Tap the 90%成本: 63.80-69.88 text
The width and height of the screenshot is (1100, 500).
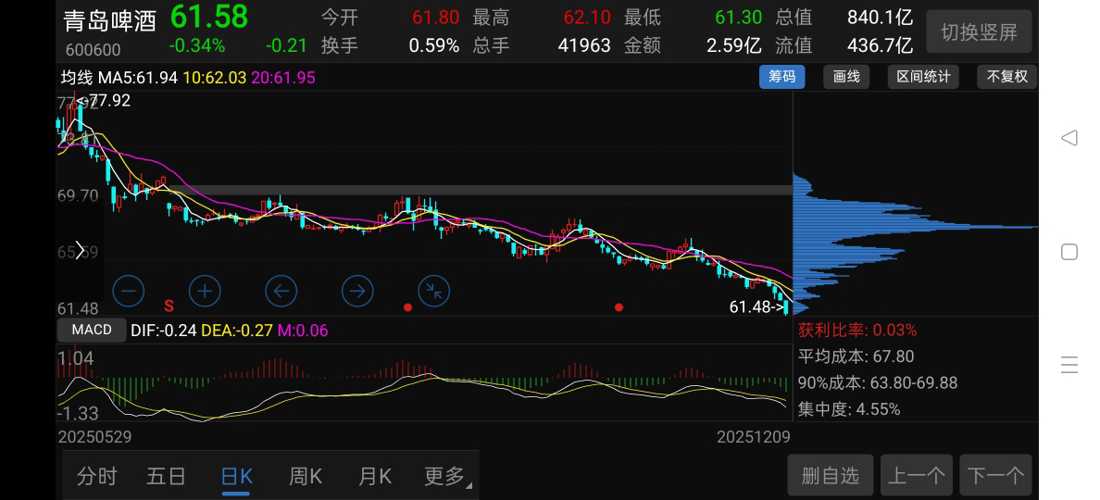tap(878, 383)
